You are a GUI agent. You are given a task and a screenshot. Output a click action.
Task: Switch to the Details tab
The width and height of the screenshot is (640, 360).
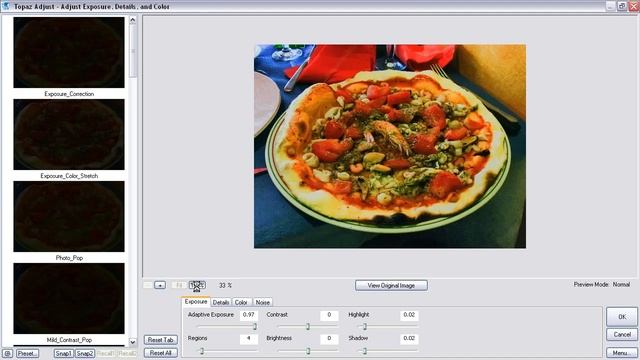tap(221, 302)
